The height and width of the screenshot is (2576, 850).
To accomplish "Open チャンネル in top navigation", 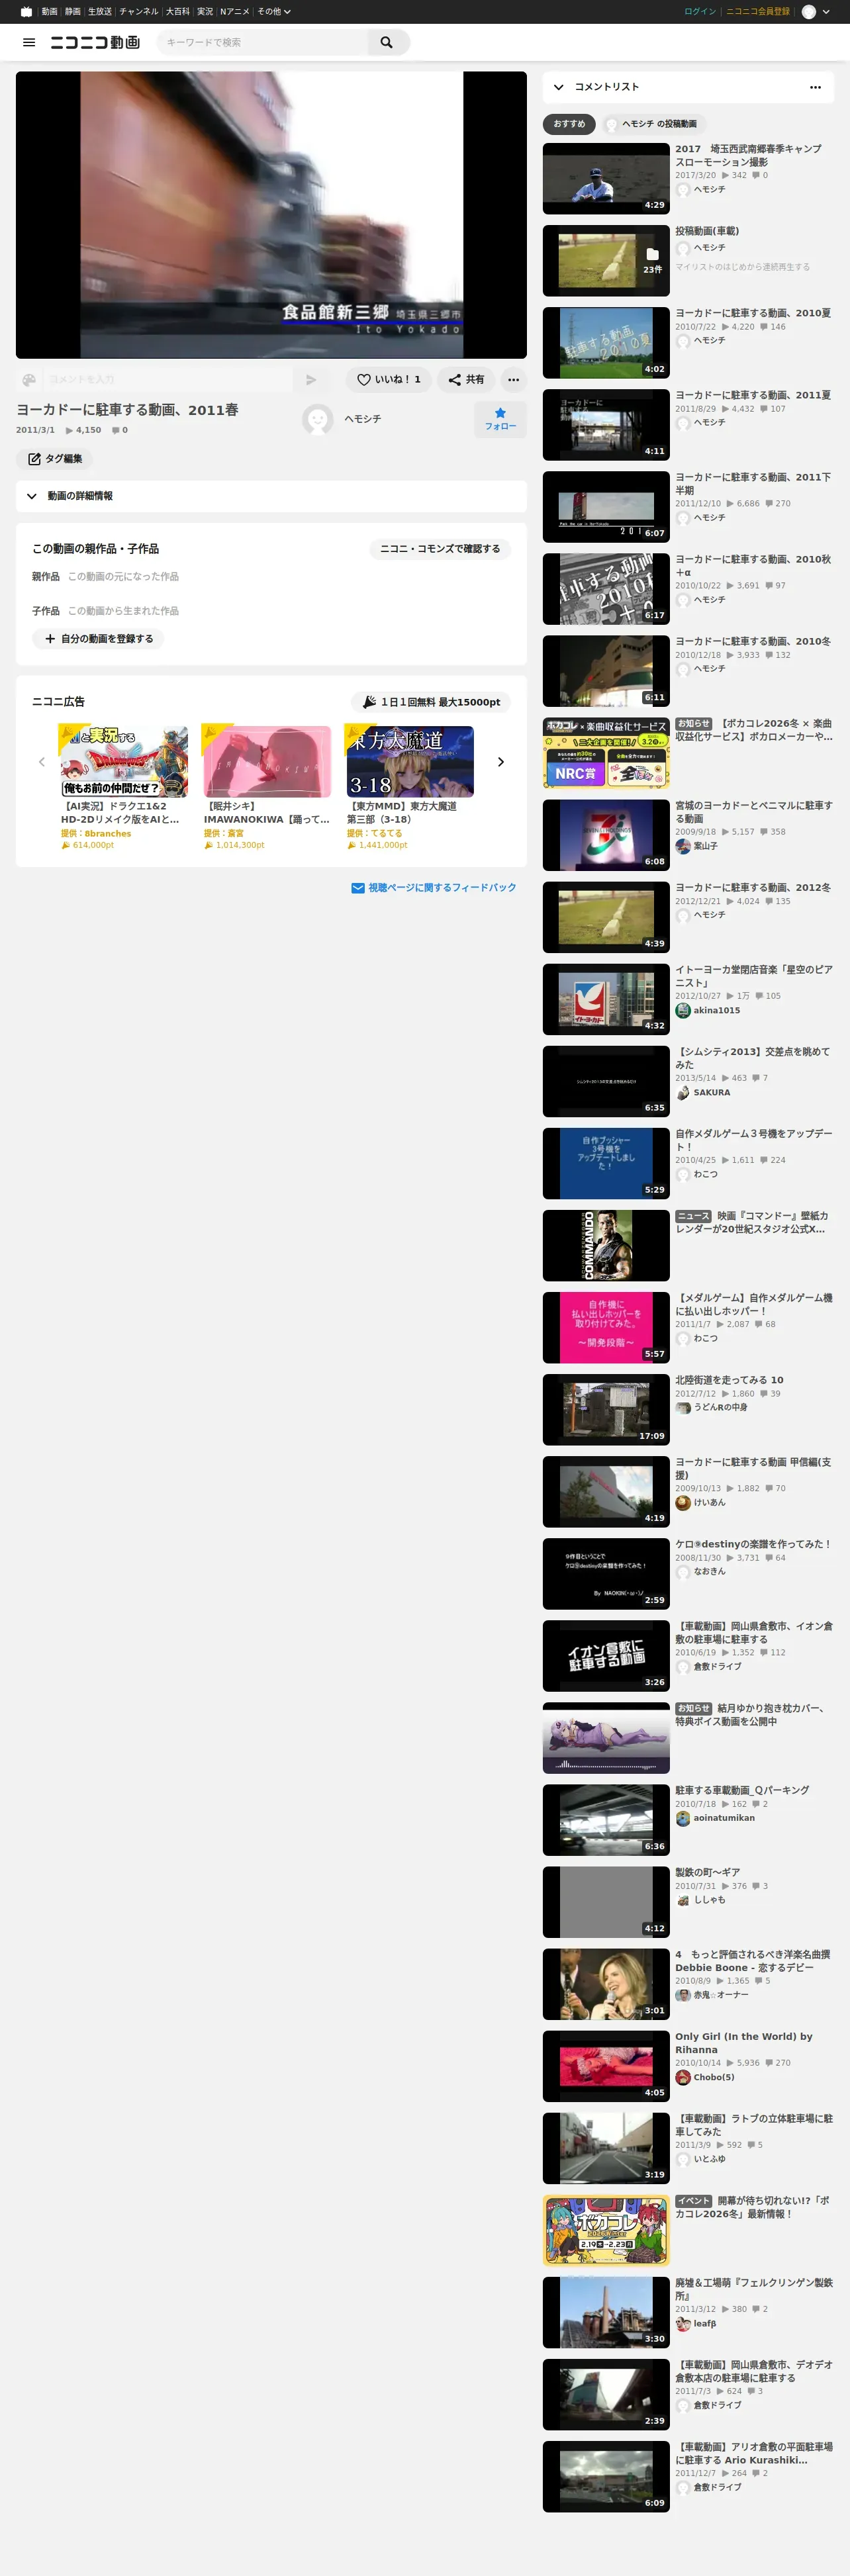I will [139, 12].
